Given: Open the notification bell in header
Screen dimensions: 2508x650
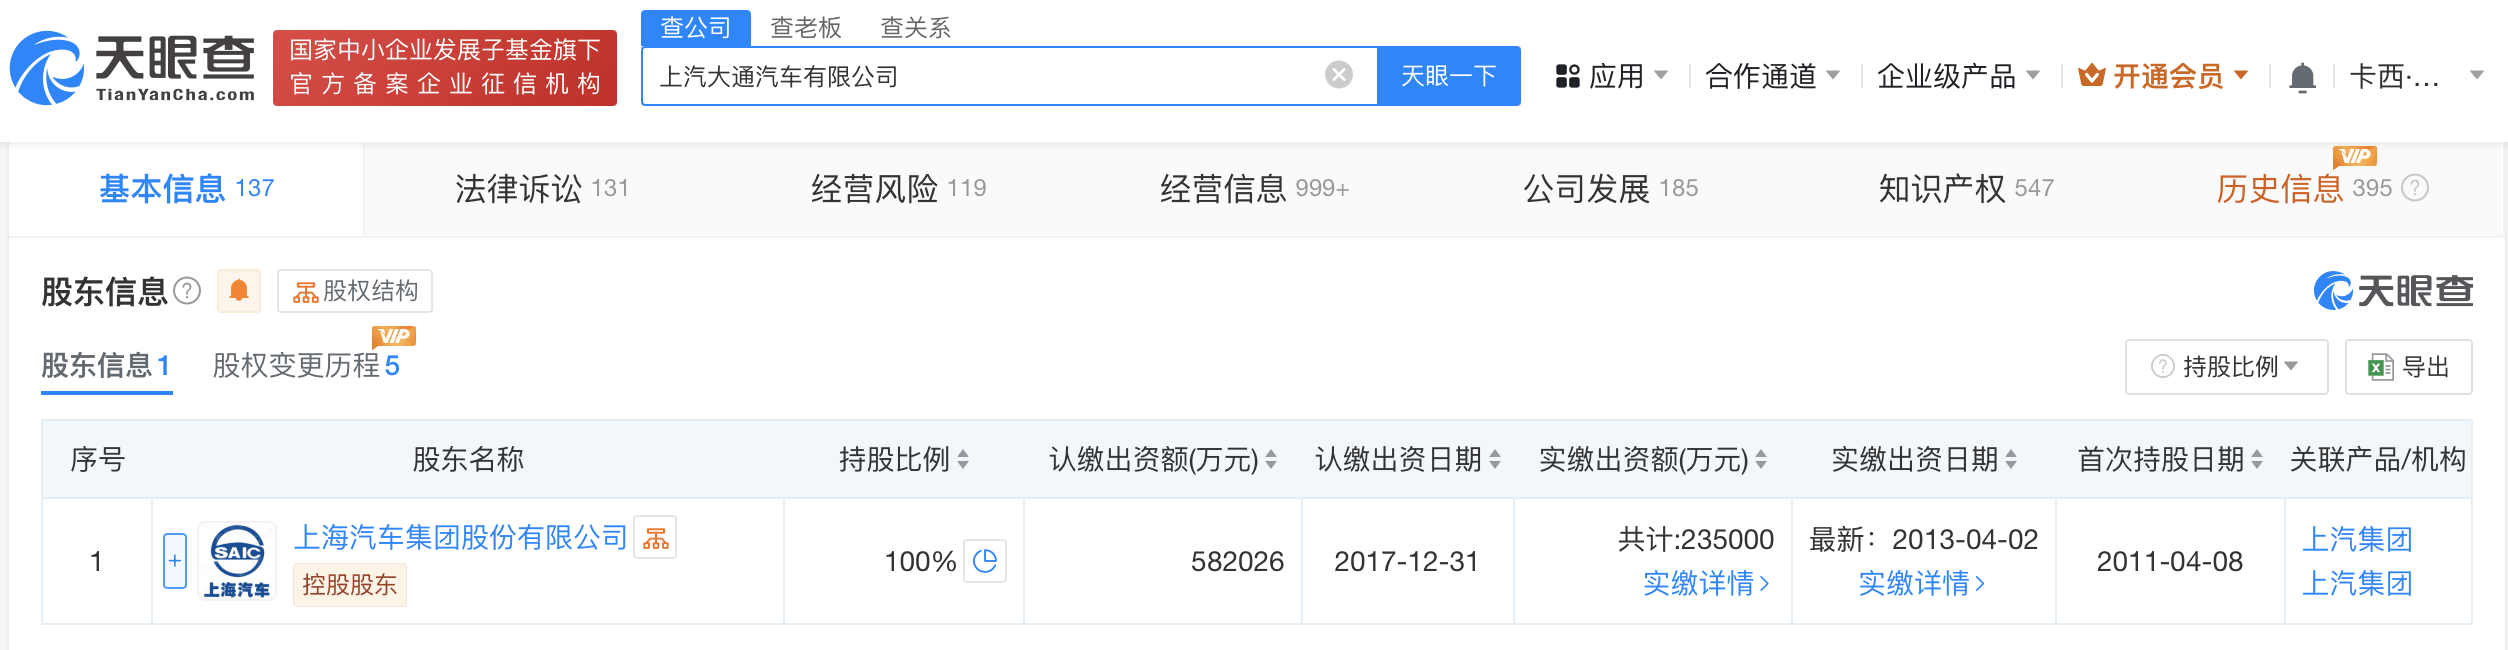Looking at the screenshot, I should point(2302,77).
